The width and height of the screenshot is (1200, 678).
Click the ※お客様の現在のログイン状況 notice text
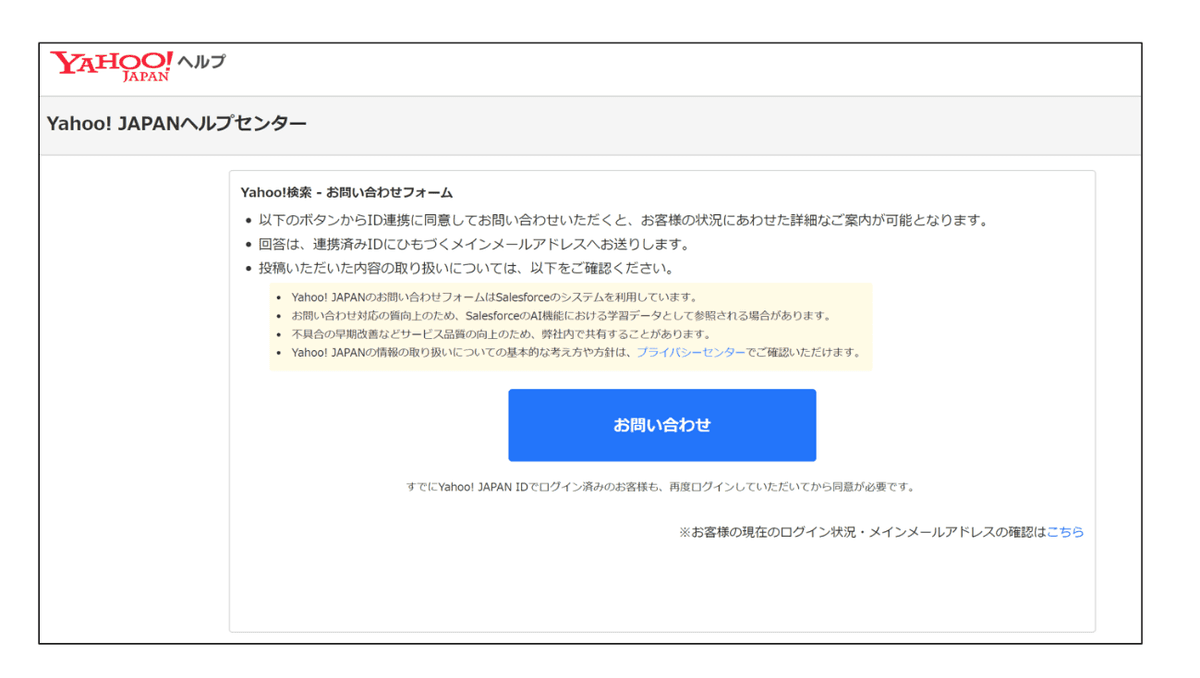point(850,532)
